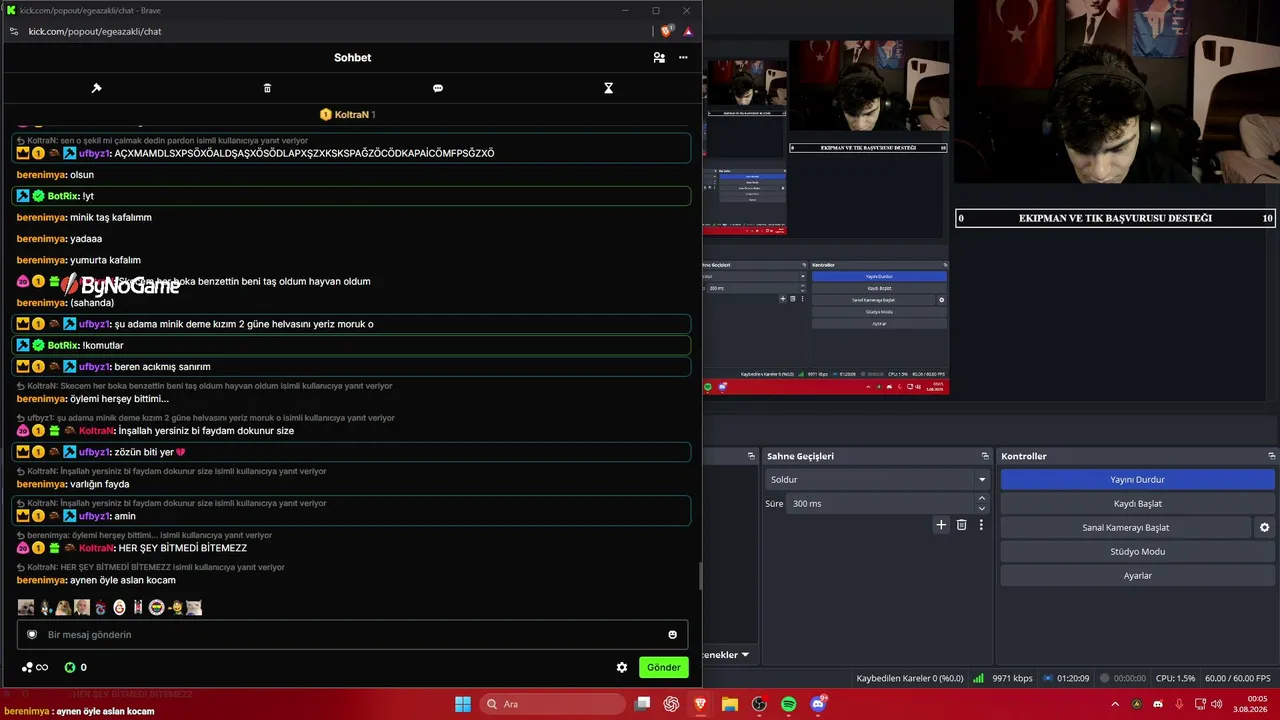Open the chat mode speech bubble icon

tap(438, 88)
